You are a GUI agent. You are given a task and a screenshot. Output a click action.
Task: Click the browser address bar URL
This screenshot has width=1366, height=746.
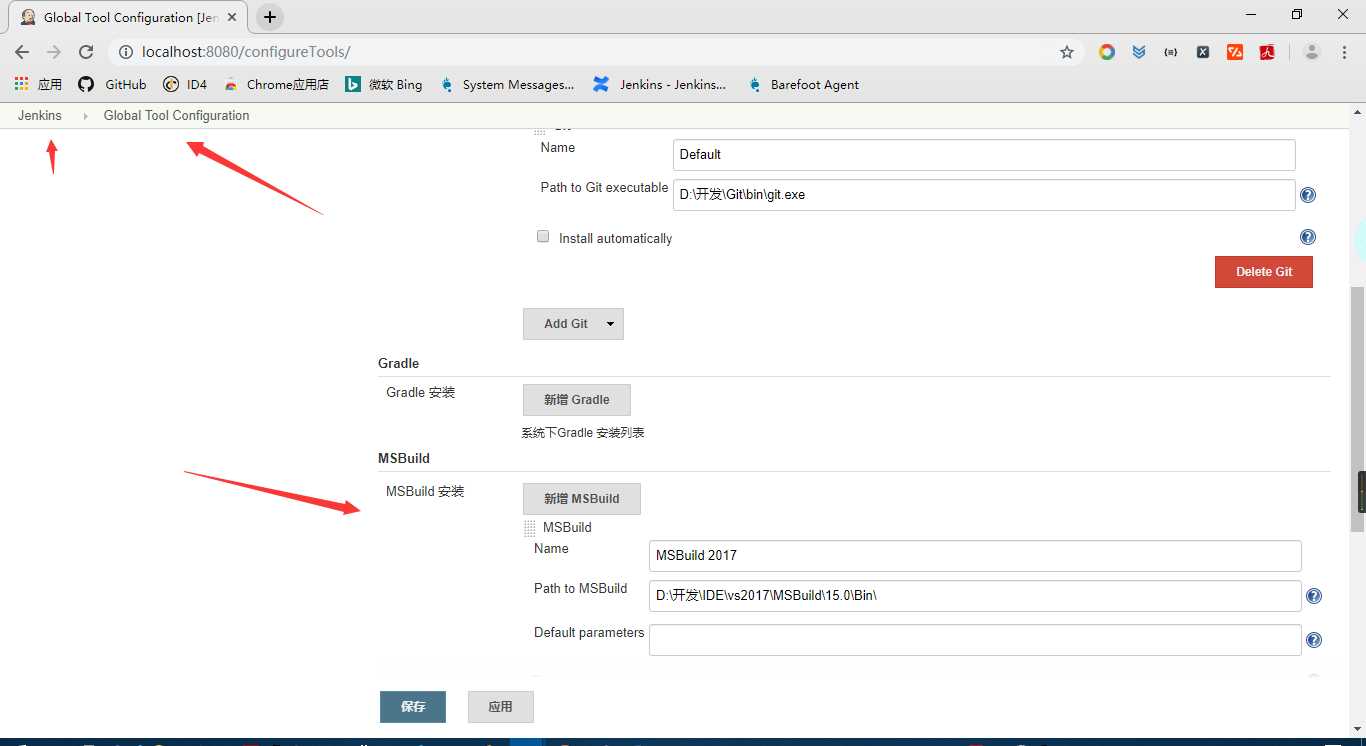click(x=246, y=52)
